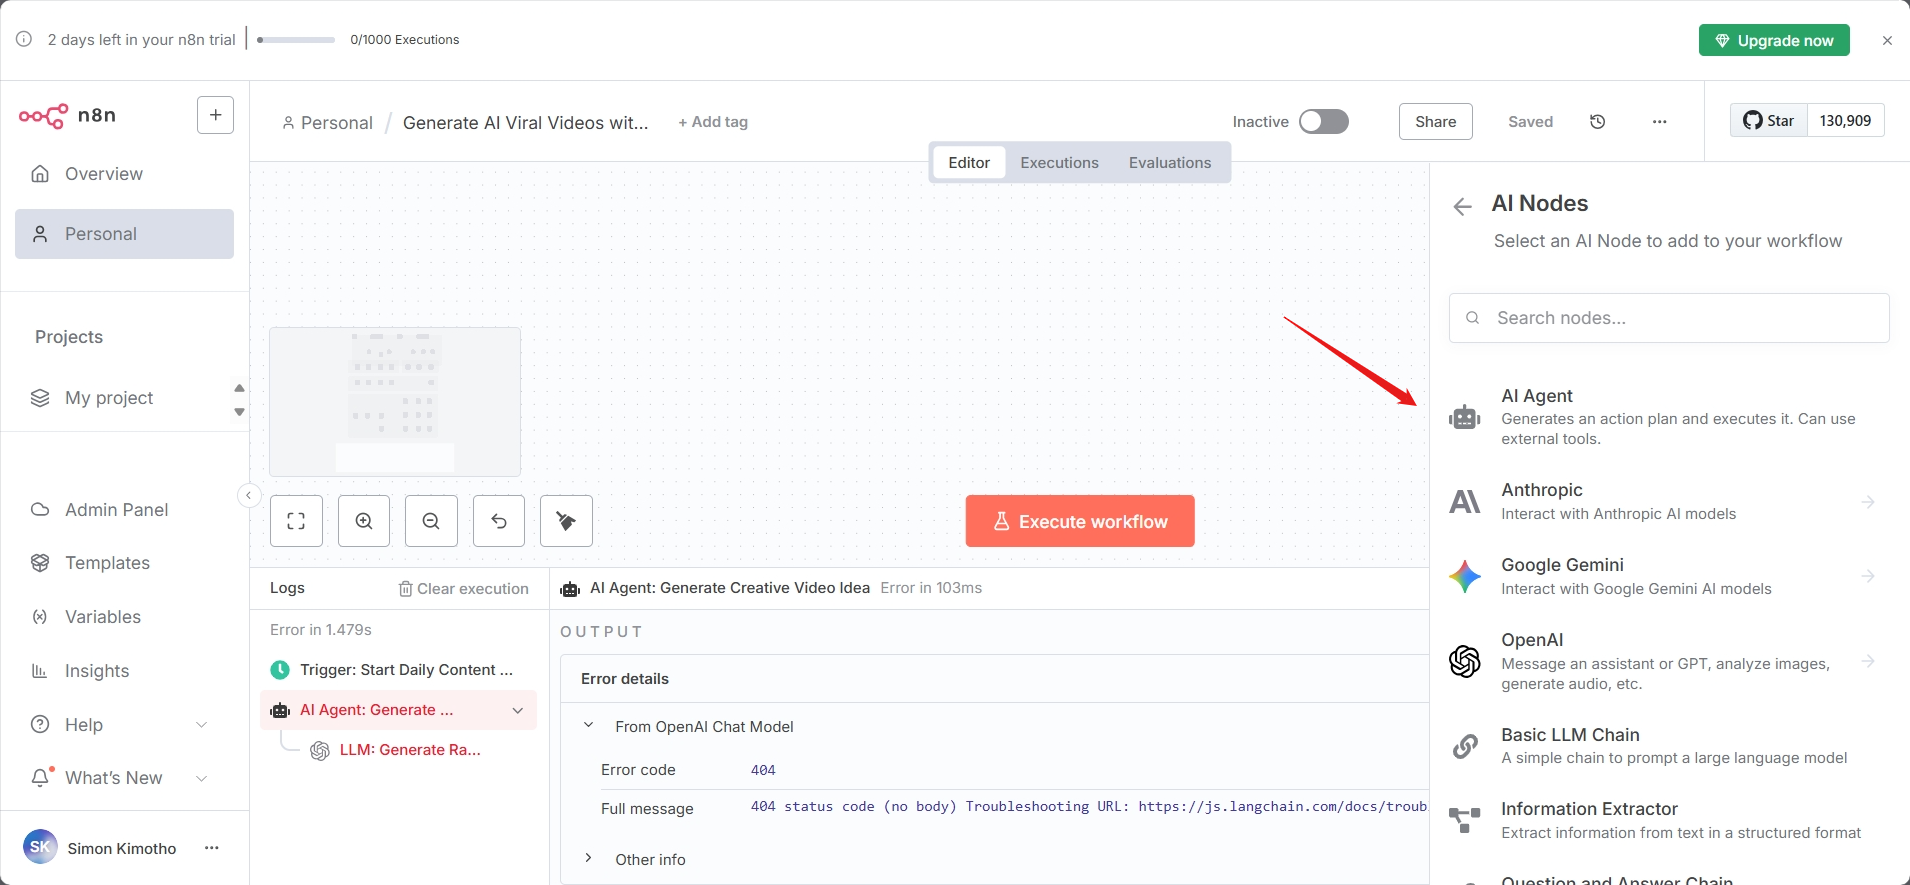Add the Basic LLM Chain node
The height and width of the screenshot is (885, 1910).
(1669, 746)
